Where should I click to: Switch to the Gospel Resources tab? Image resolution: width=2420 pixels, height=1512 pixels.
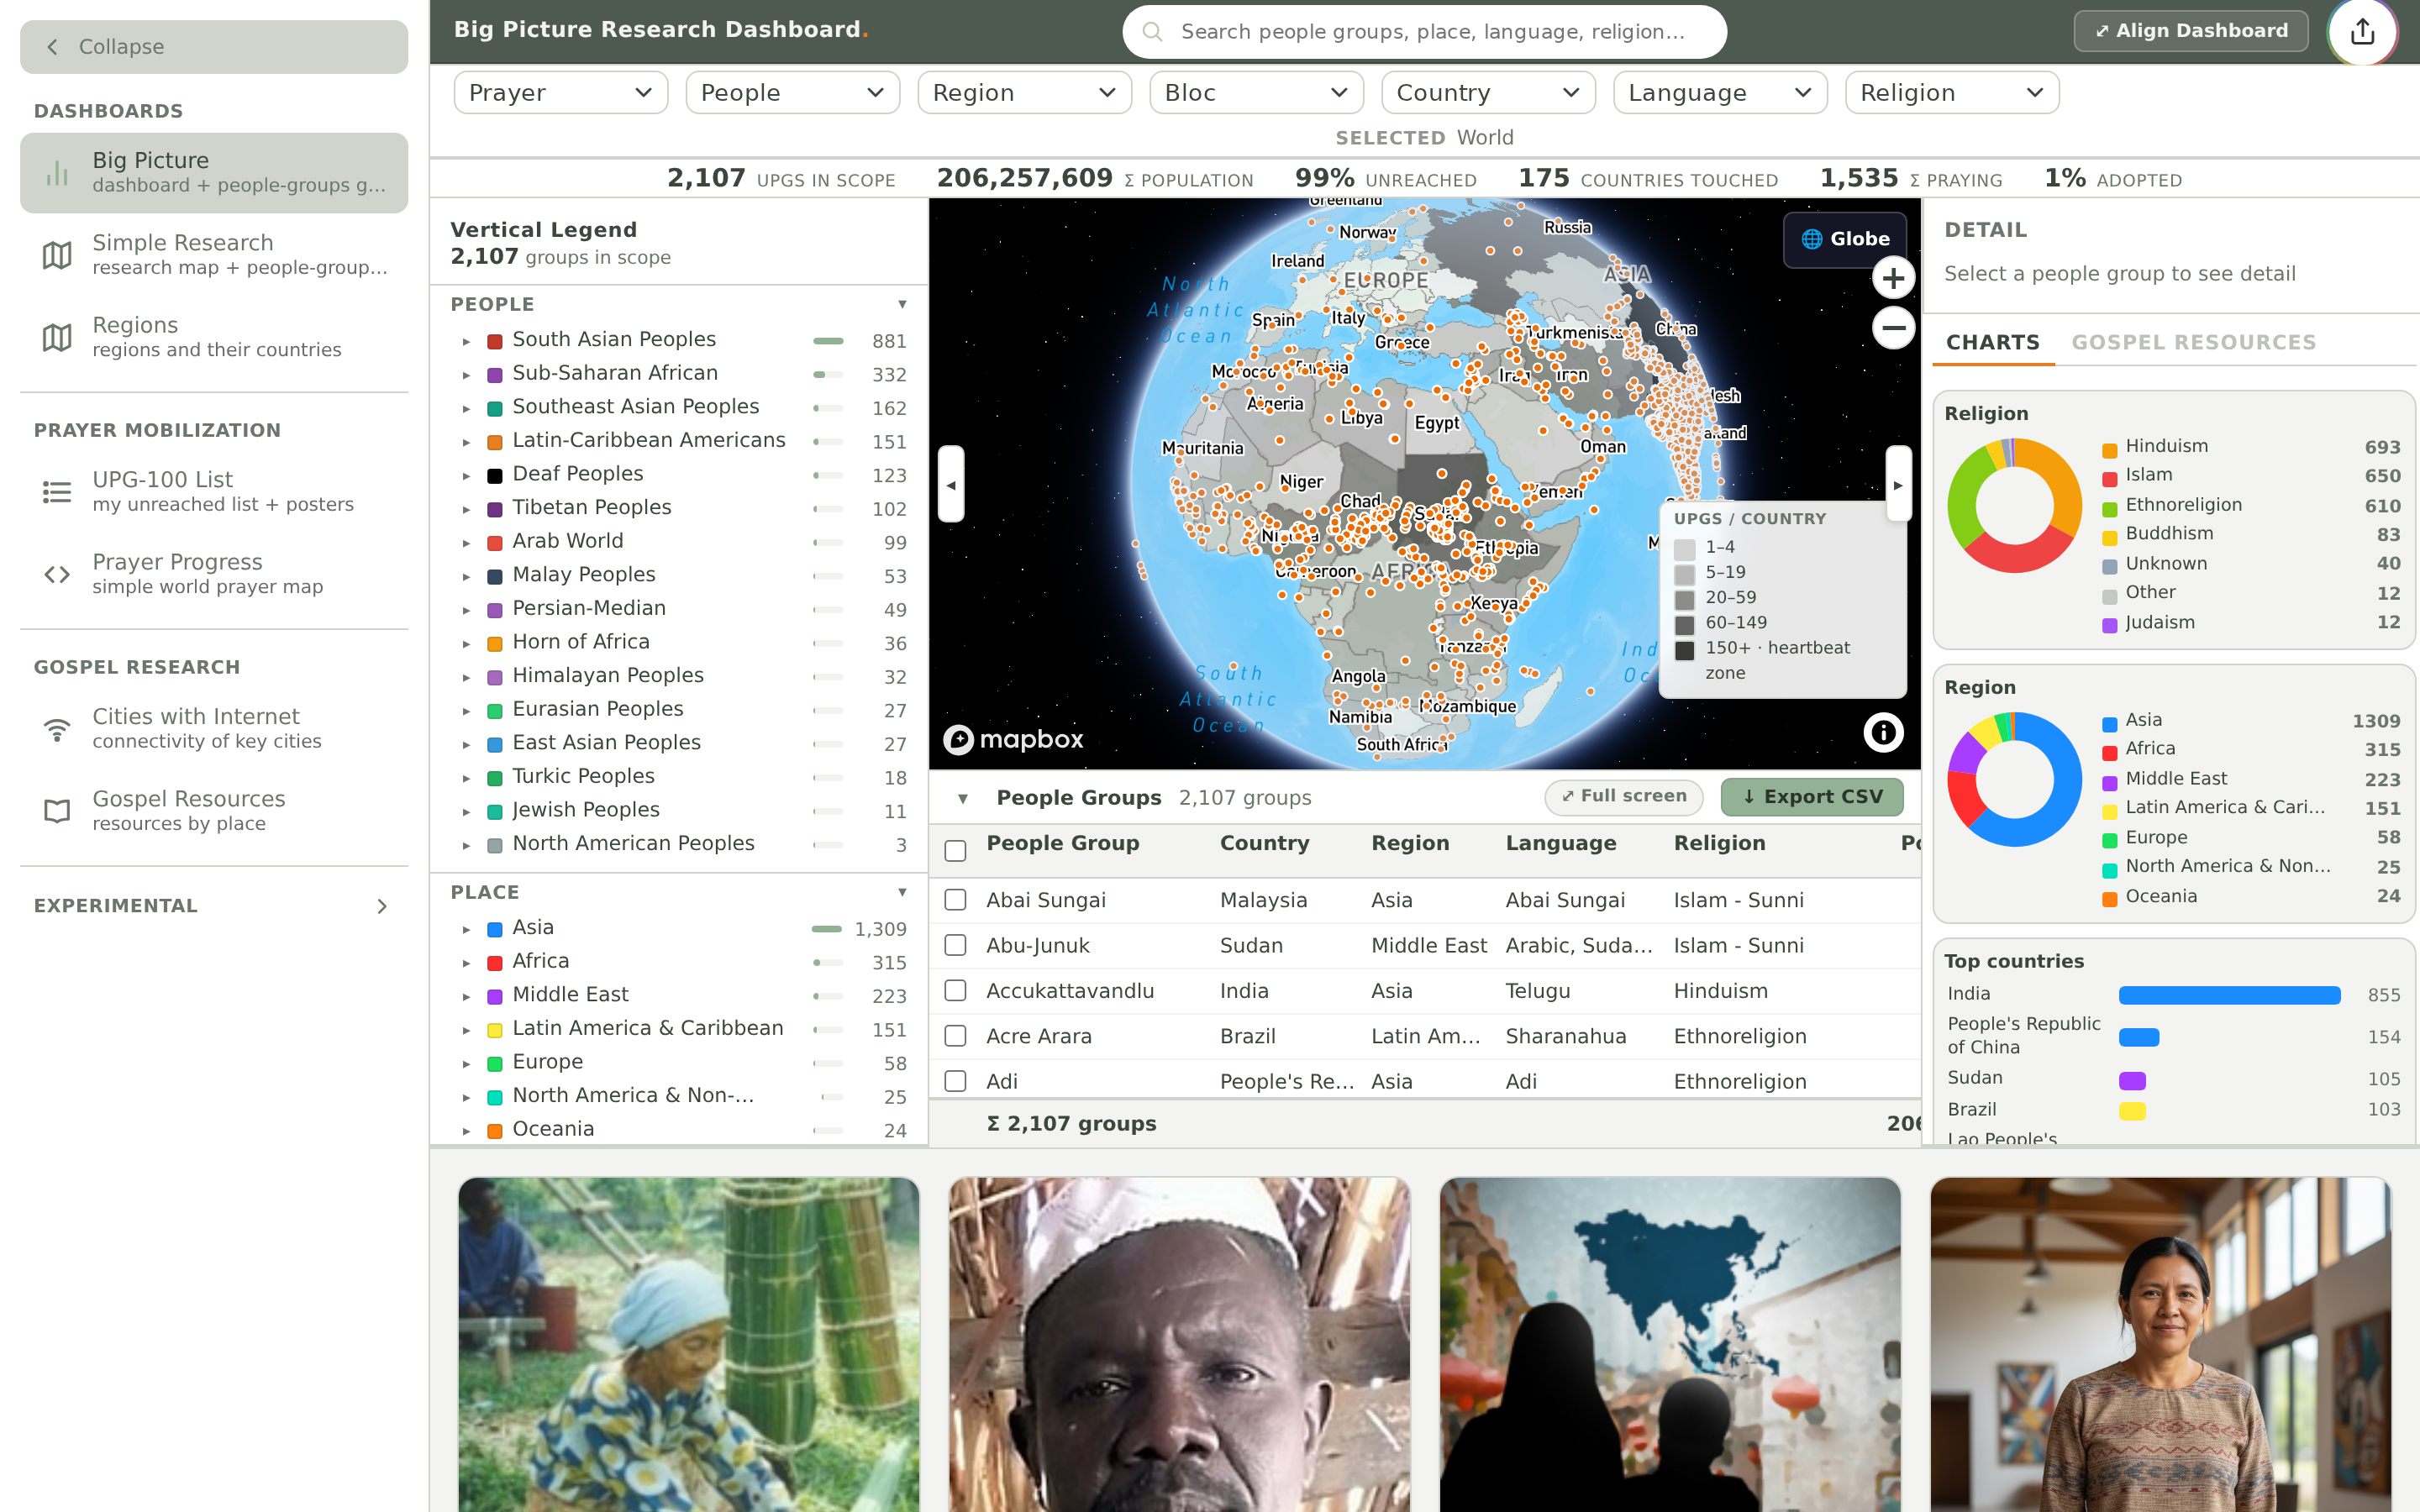pyautogui.click(x=2193, y=343)
